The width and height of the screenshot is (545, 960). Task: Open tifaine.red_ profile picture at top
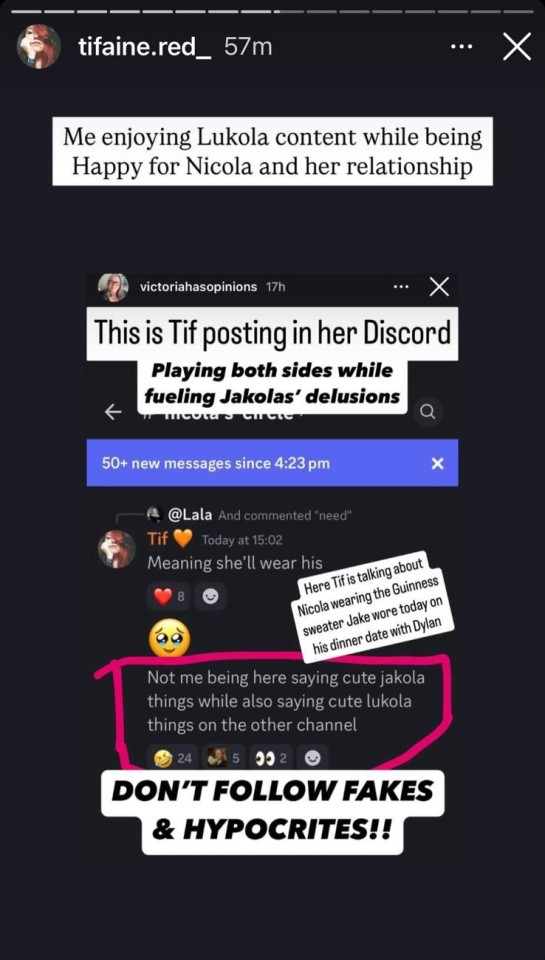(x=39, y=47)
